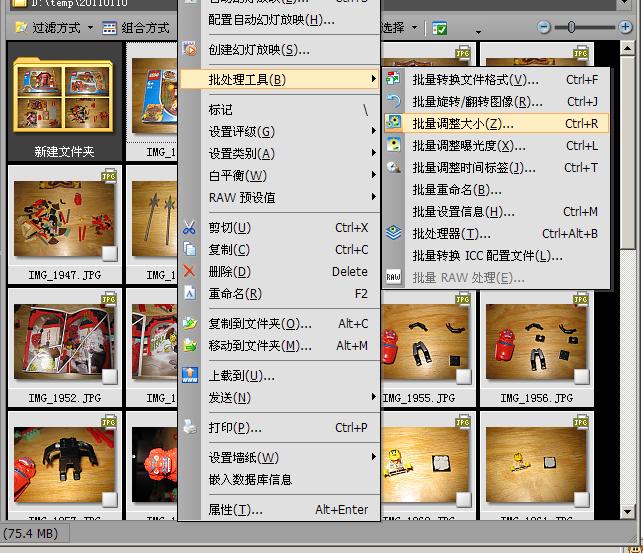The height and width of the screenshot is (553, 643).
Task: Toggle the checkbox on IMG_1956.JPG thumbnail
Action: click(x=581, y=377)
